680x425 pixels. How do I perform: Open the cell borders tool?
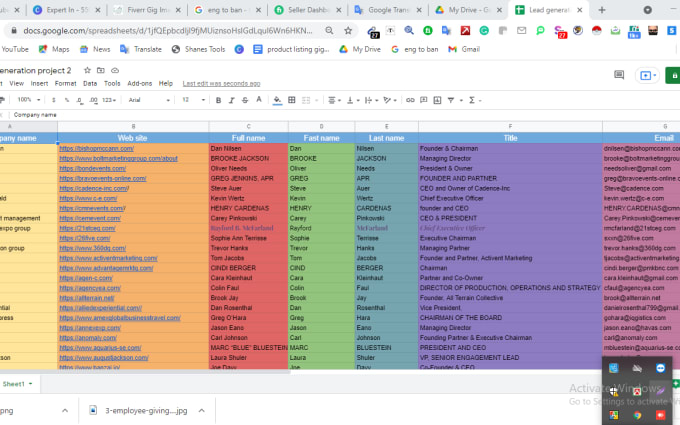292,100
